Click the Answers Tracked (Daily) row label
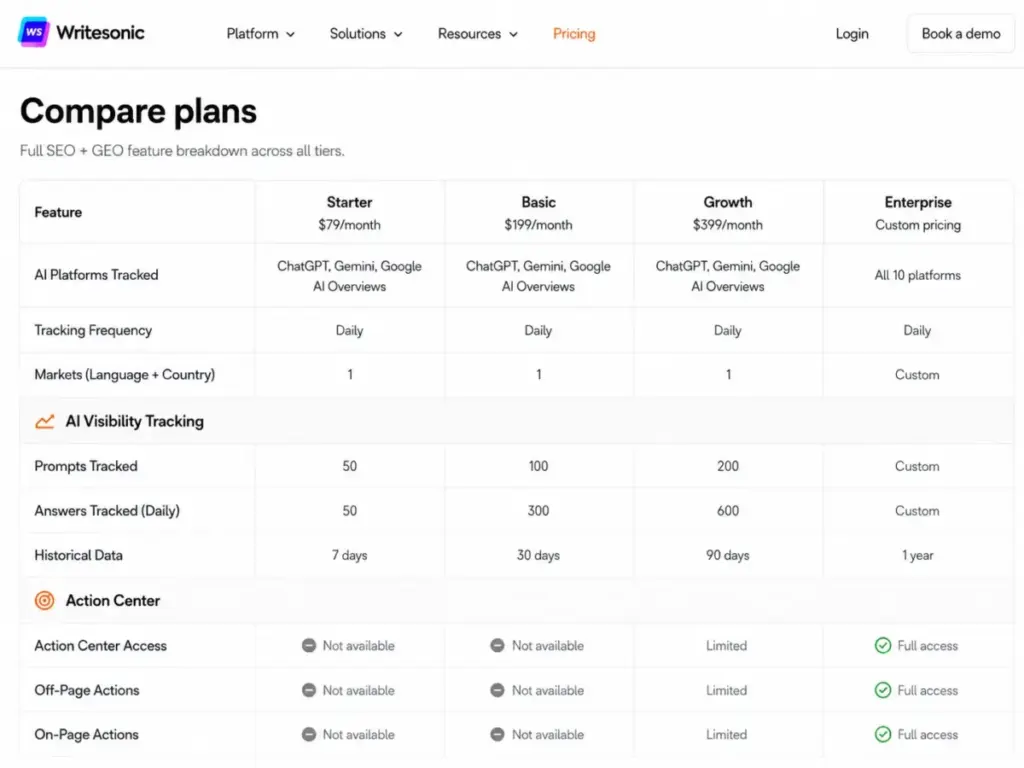The image size is (1024, 768). 106,511
